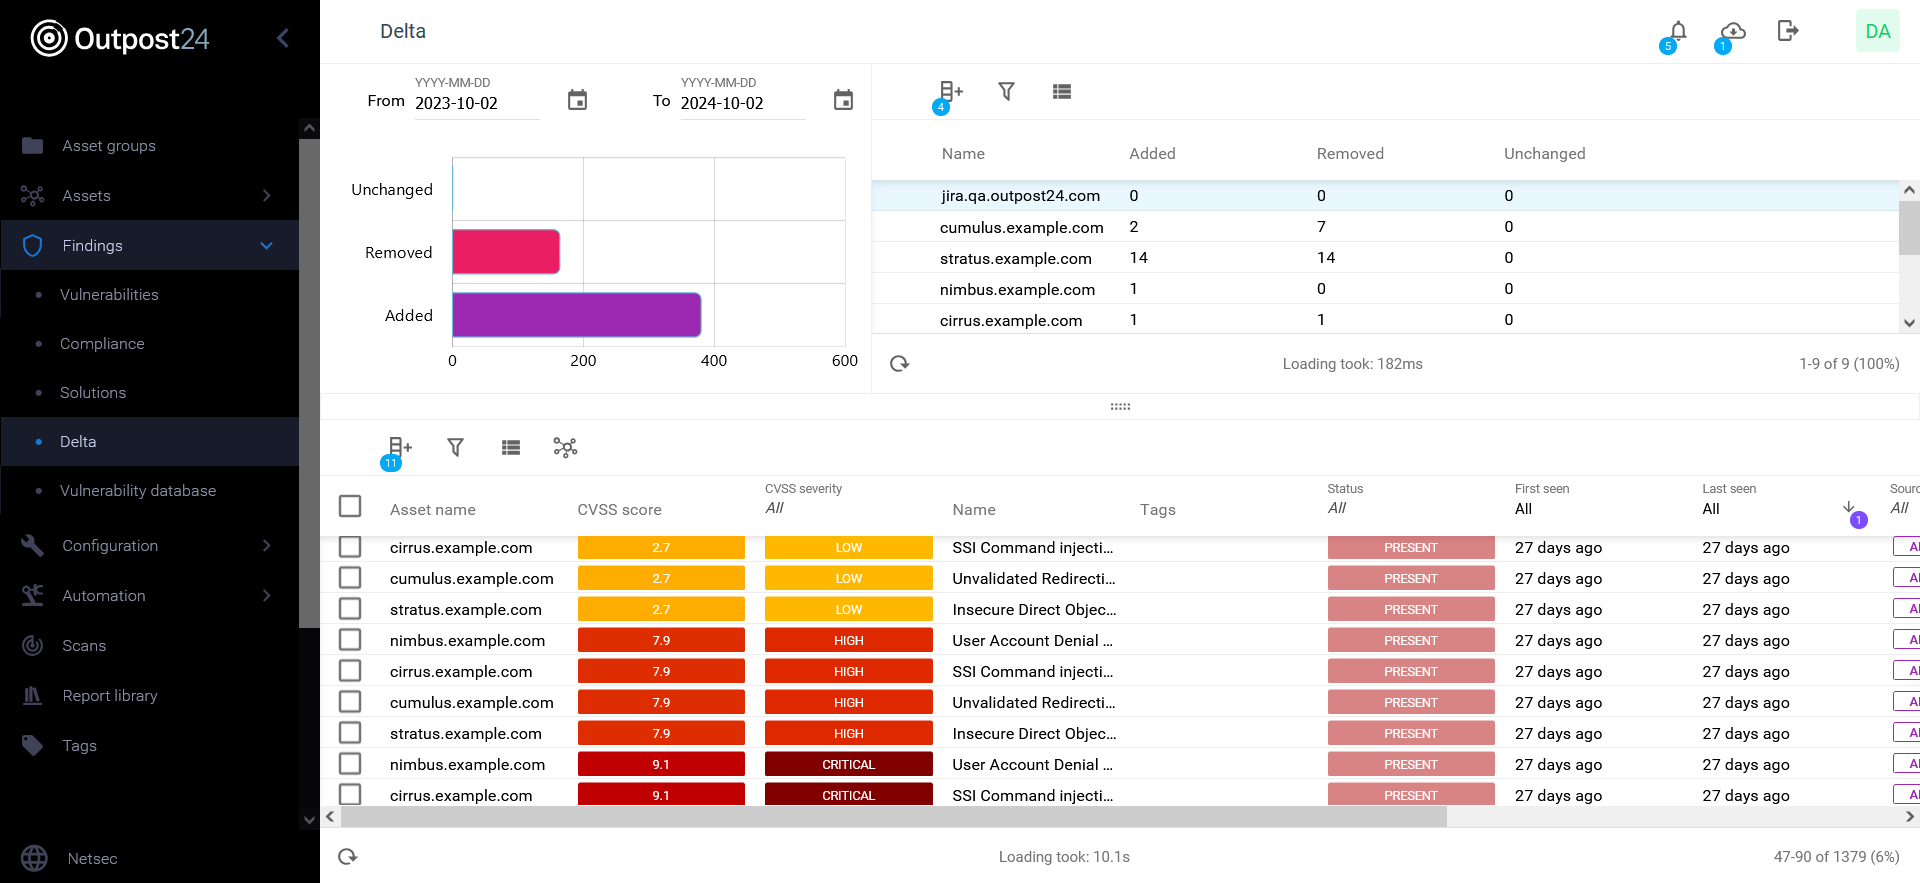Open filter in lower findings toolbar
The height and width of the screenshot is (883, 1920).
pos(455,447)
